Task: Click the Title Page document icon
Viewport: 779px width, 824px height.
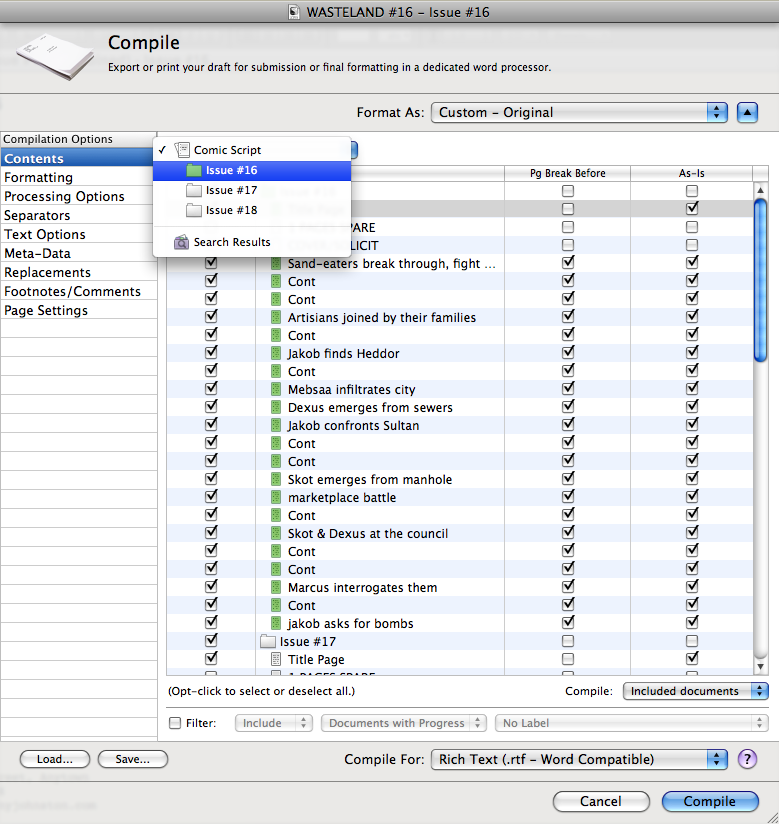Action: pos(278,660)
